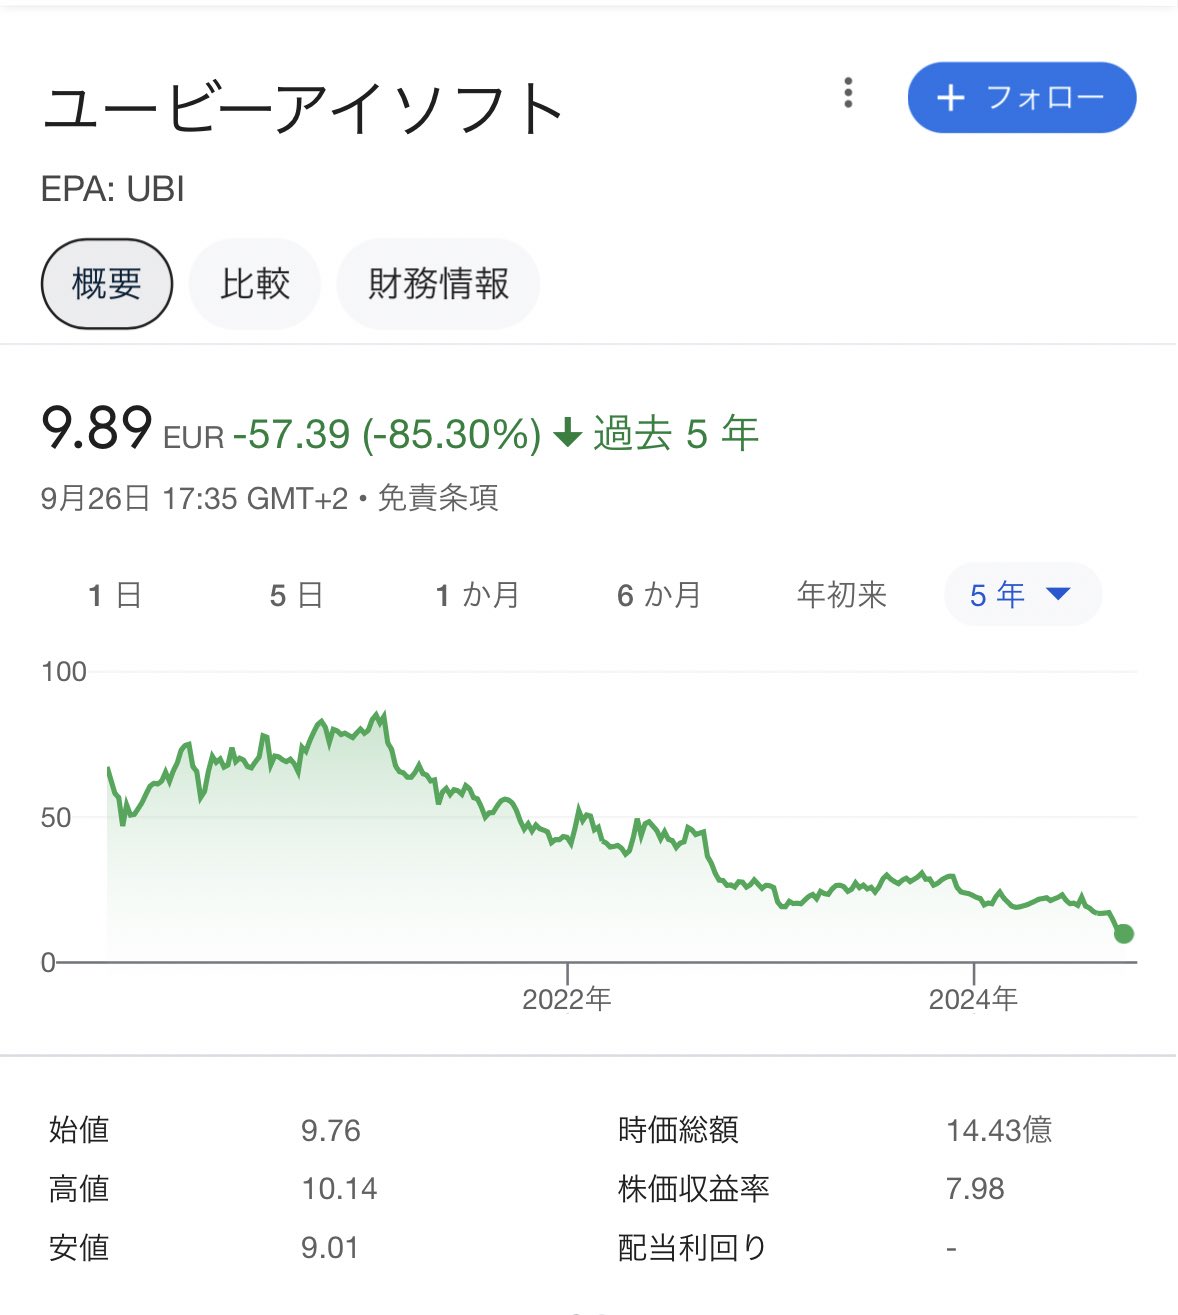Click the dropdown arrow beside 5 年
The height and width of the screenshot is (1315, 1178).
tap(1058, 594)
